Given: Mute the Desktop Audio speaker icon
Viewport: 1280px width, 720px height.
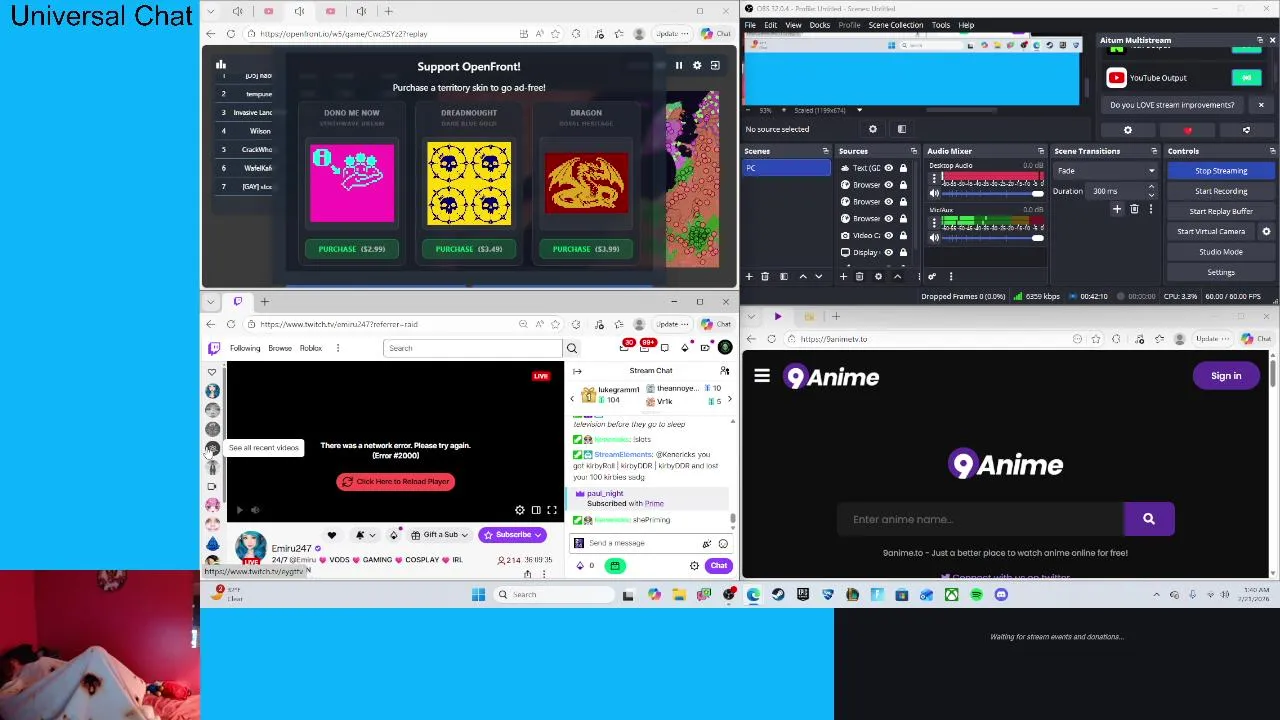Looking at the screenshot, I should 934,194.
